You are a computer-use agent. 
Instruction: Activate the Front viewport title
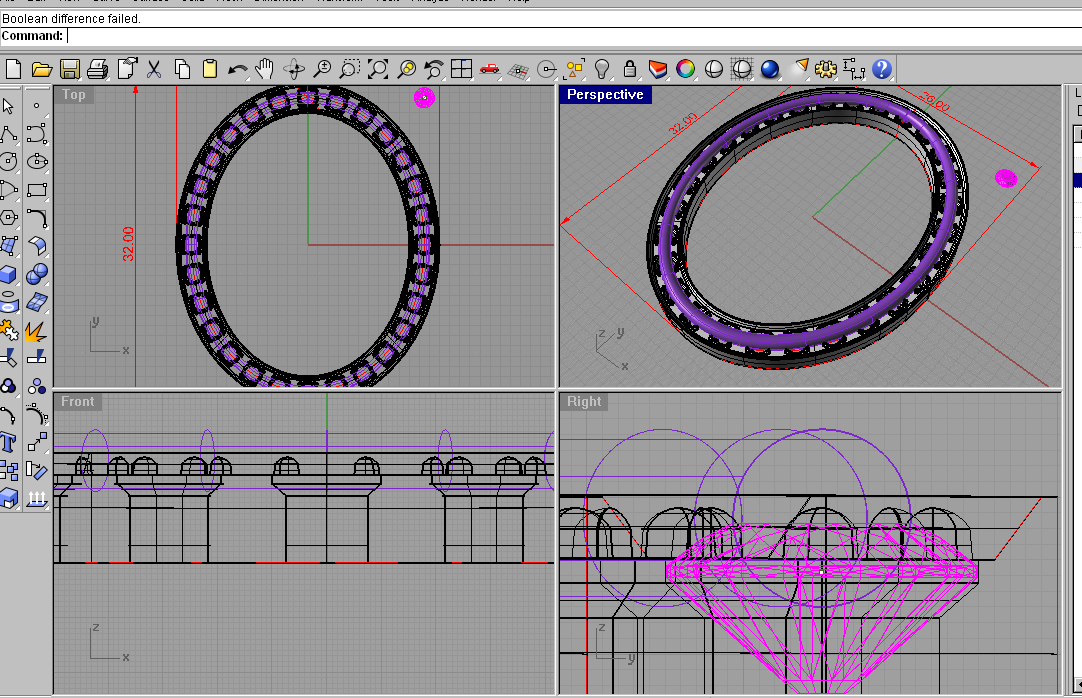pyautogui.click(x=77, y=402)
